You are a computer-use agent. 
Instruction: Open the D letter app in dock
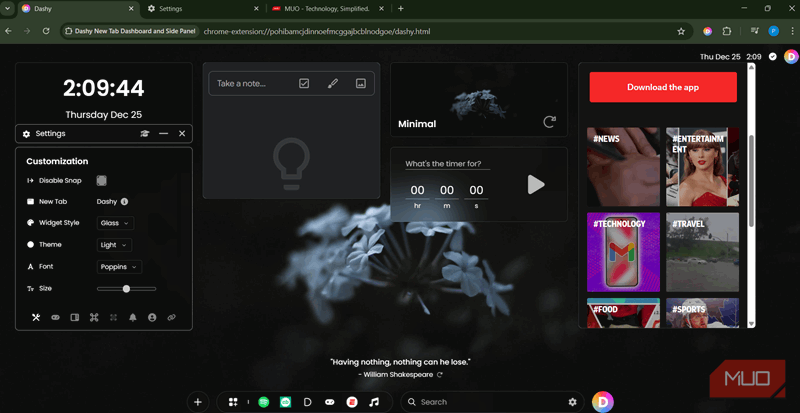(308, 402)
